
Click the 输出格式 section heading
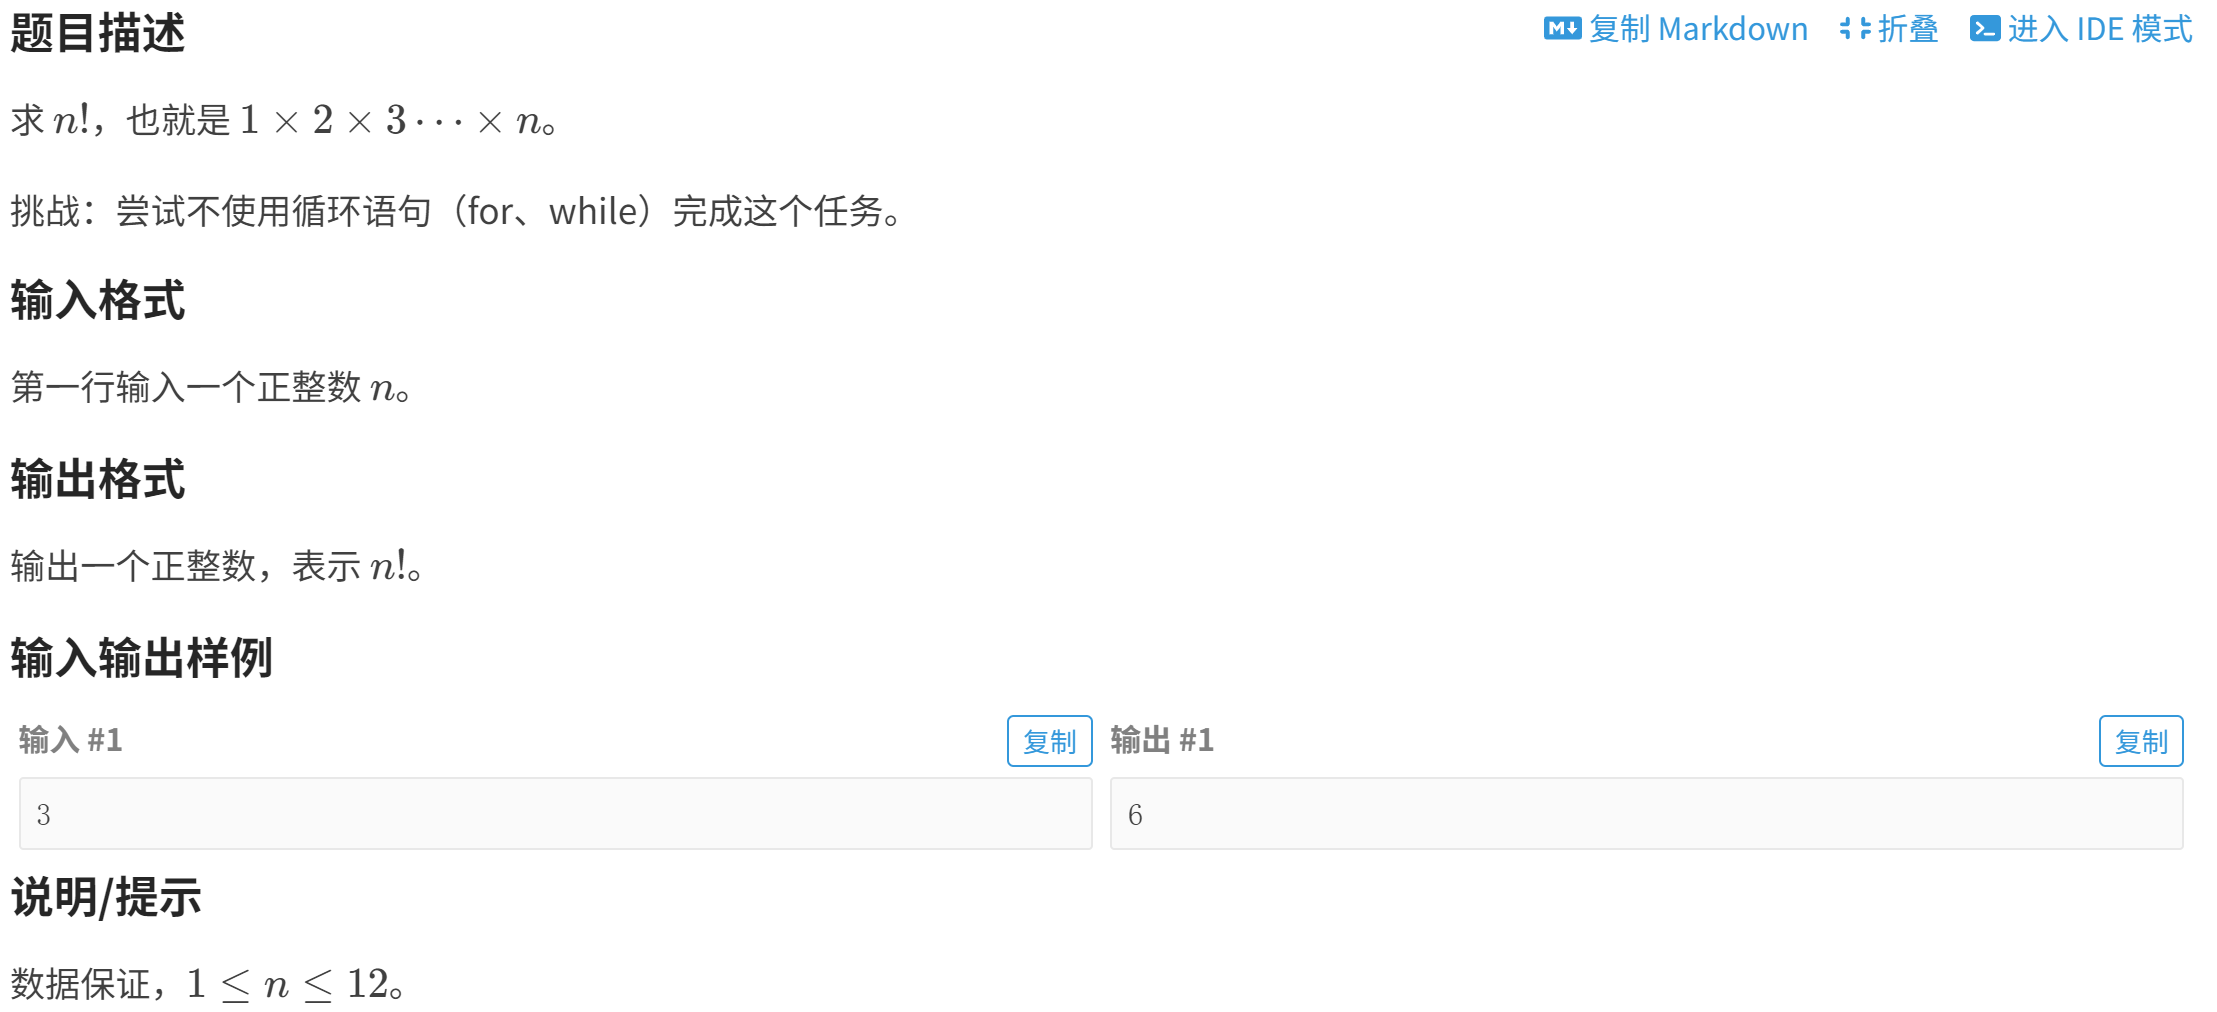pos(98,479)
